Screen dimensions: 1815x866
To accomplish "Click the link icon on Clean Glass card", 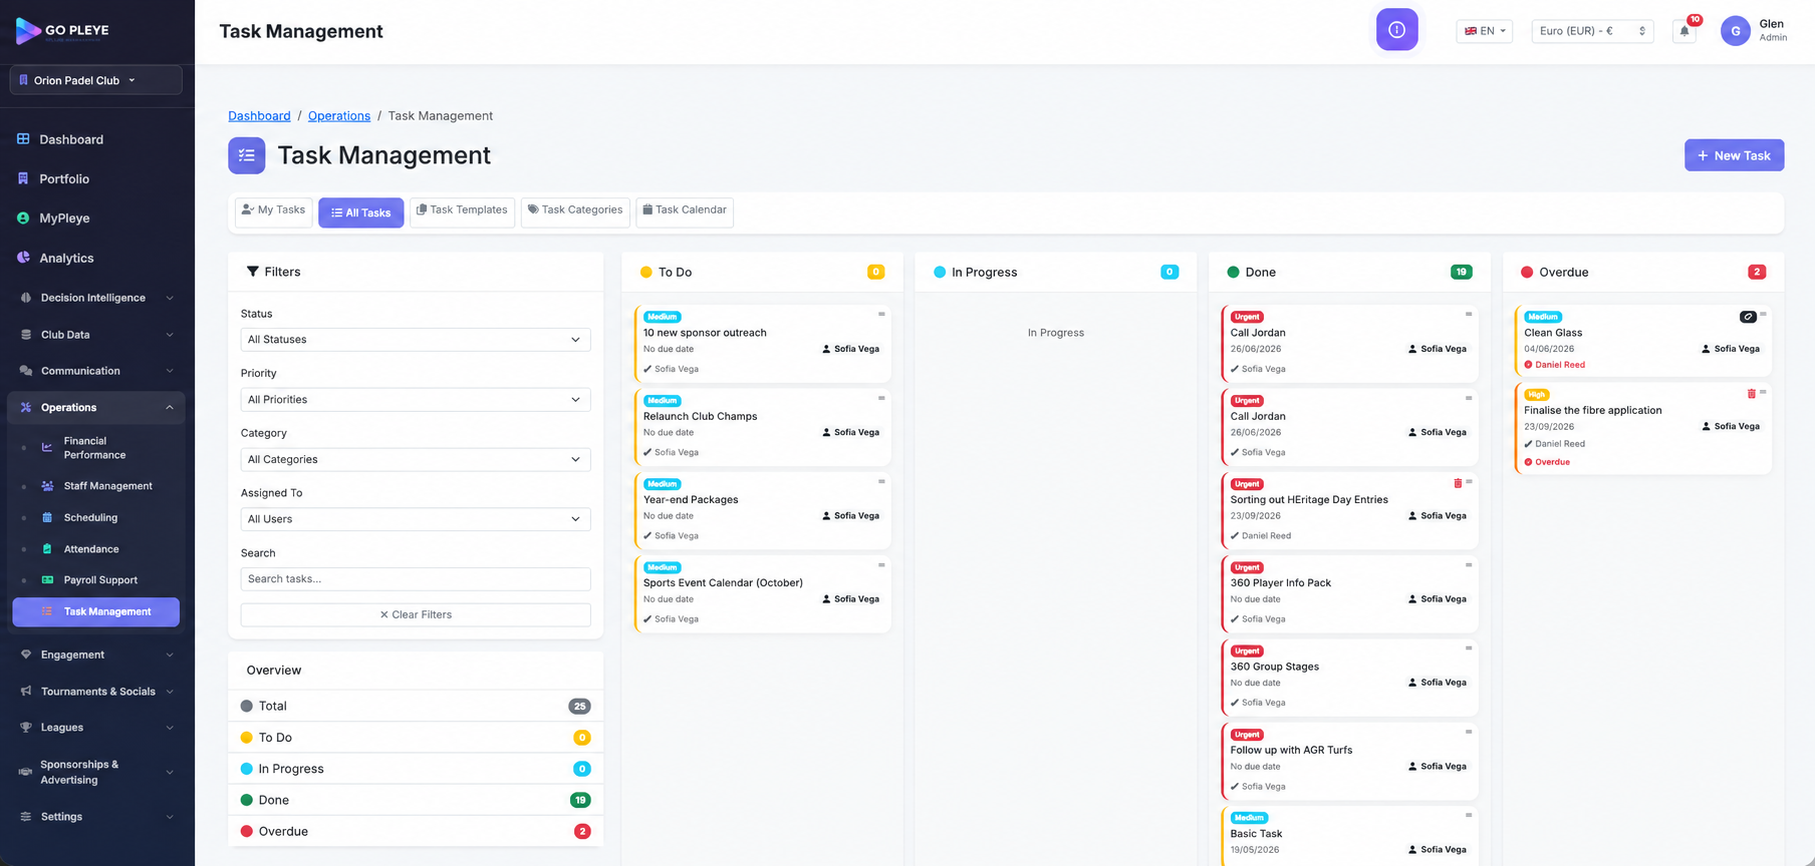I will [1748, 317].
